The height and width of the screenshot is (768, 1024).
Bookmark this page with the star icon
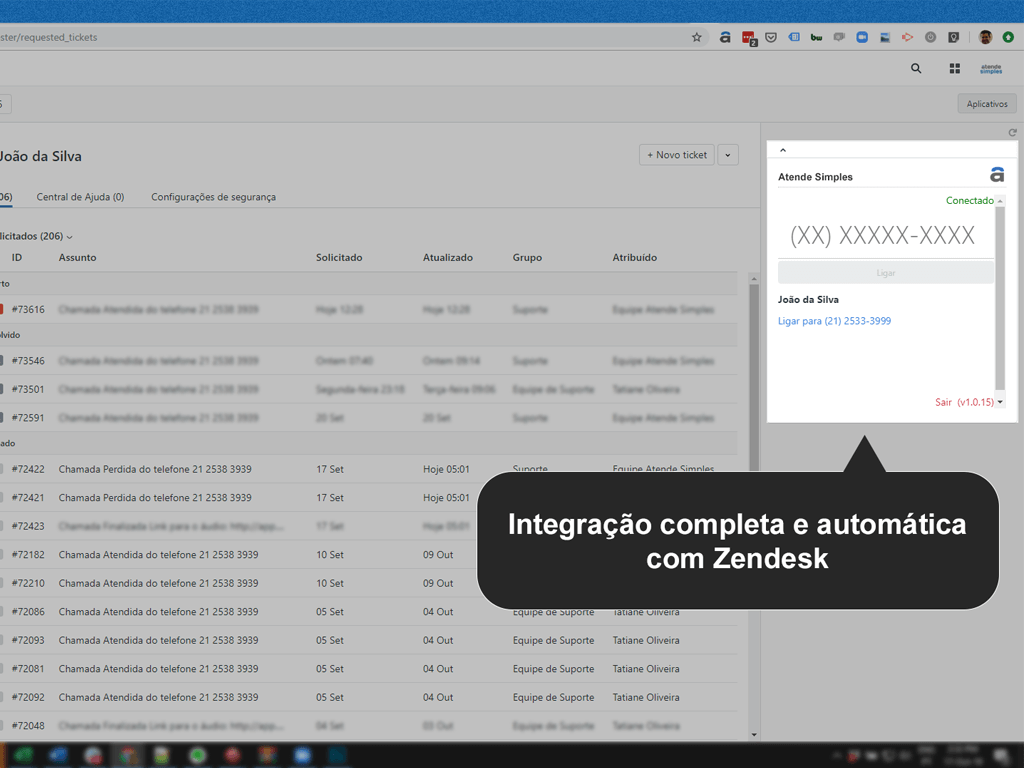(697, 37)
